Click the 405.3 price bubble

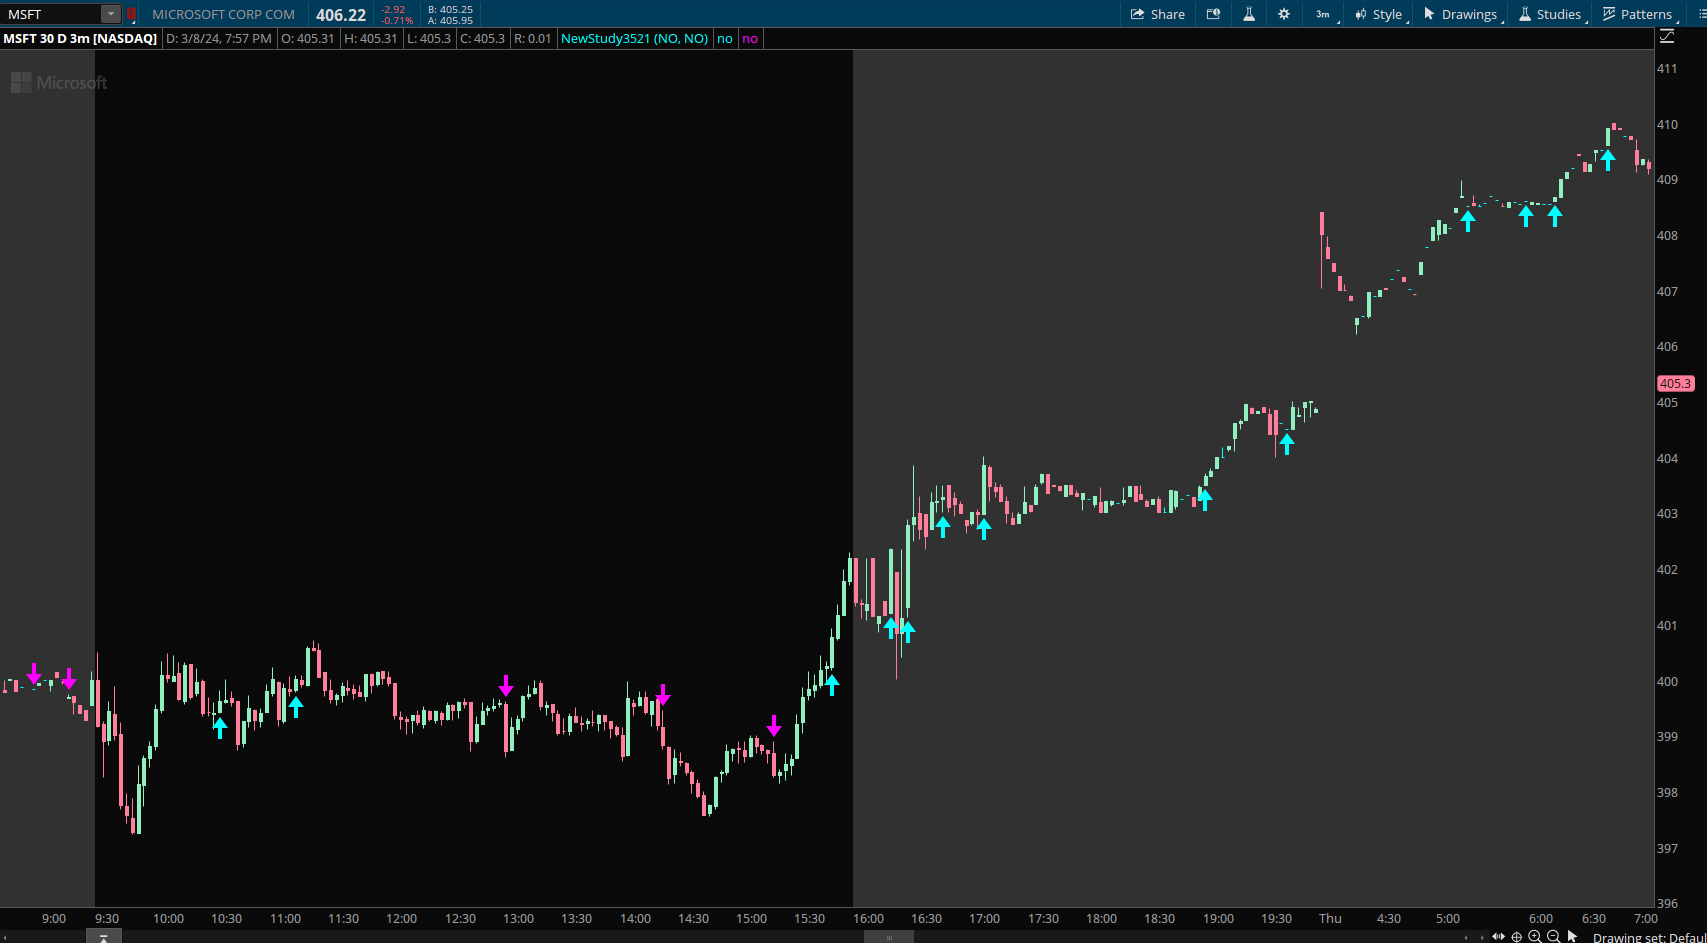tap(1676, 383)
